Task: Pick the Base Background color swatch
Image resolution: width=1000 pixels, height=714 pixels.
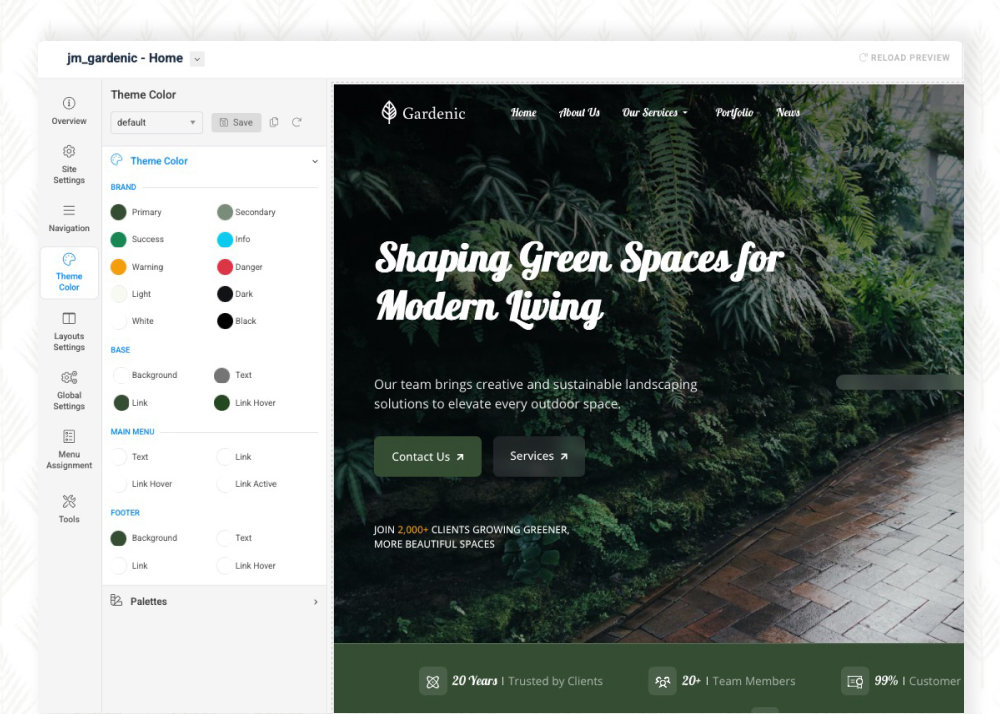Action: (121, 375)
